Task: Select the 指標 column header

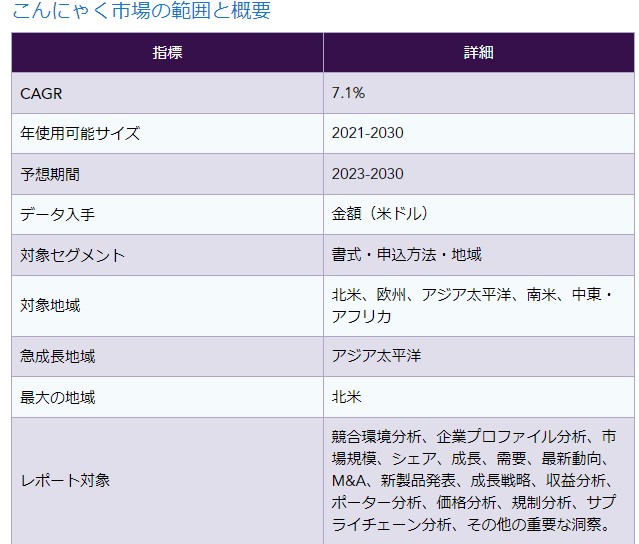Action: (x=167, y=52)
